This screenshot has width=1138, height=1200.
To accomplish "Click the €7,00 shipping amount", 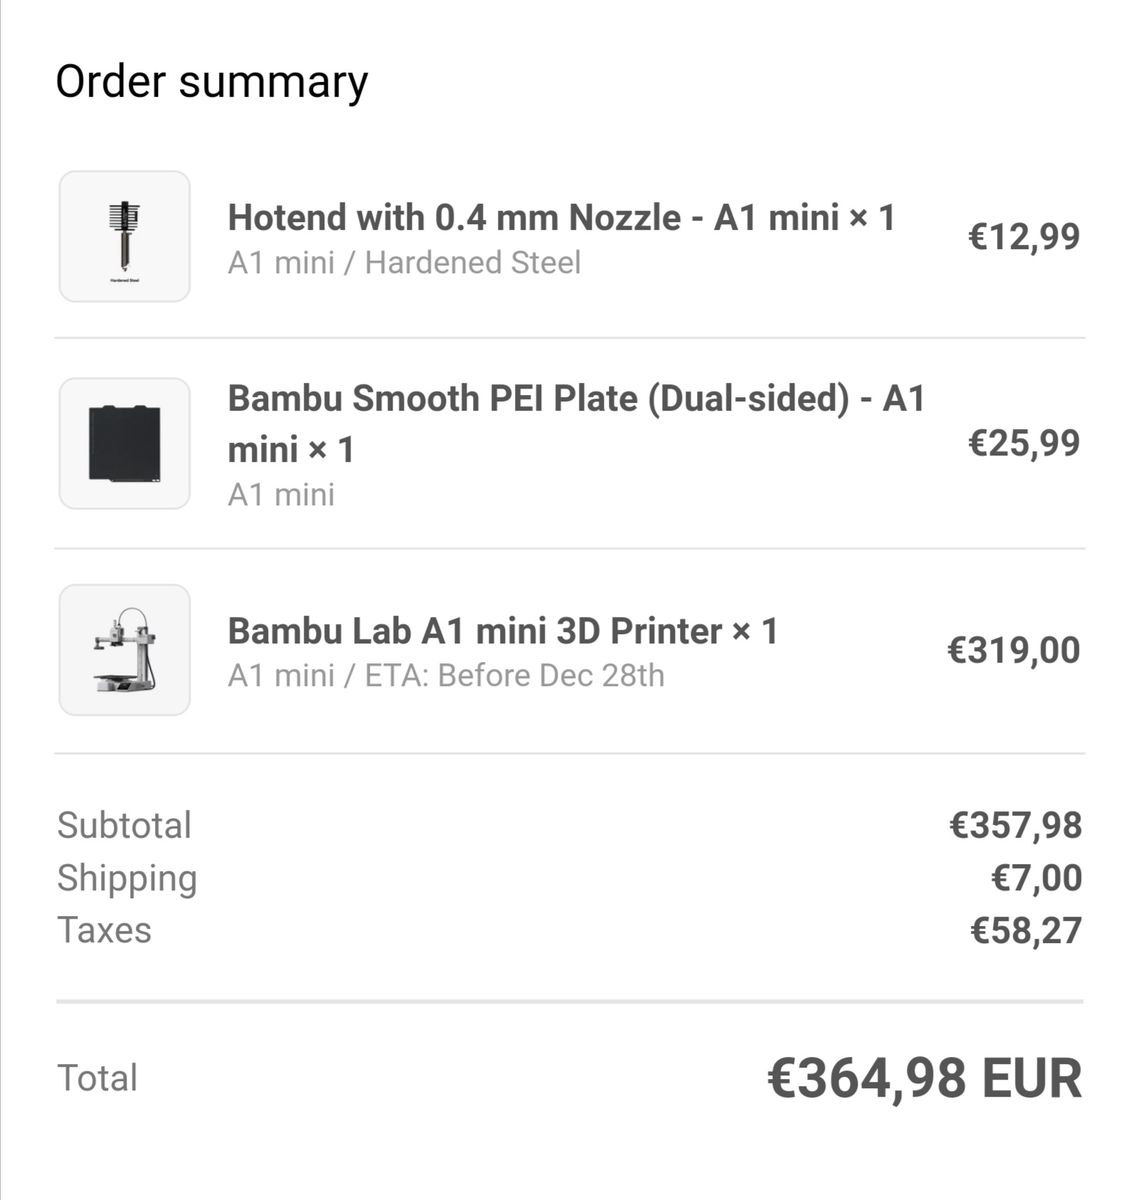I will pos(1036,878).
